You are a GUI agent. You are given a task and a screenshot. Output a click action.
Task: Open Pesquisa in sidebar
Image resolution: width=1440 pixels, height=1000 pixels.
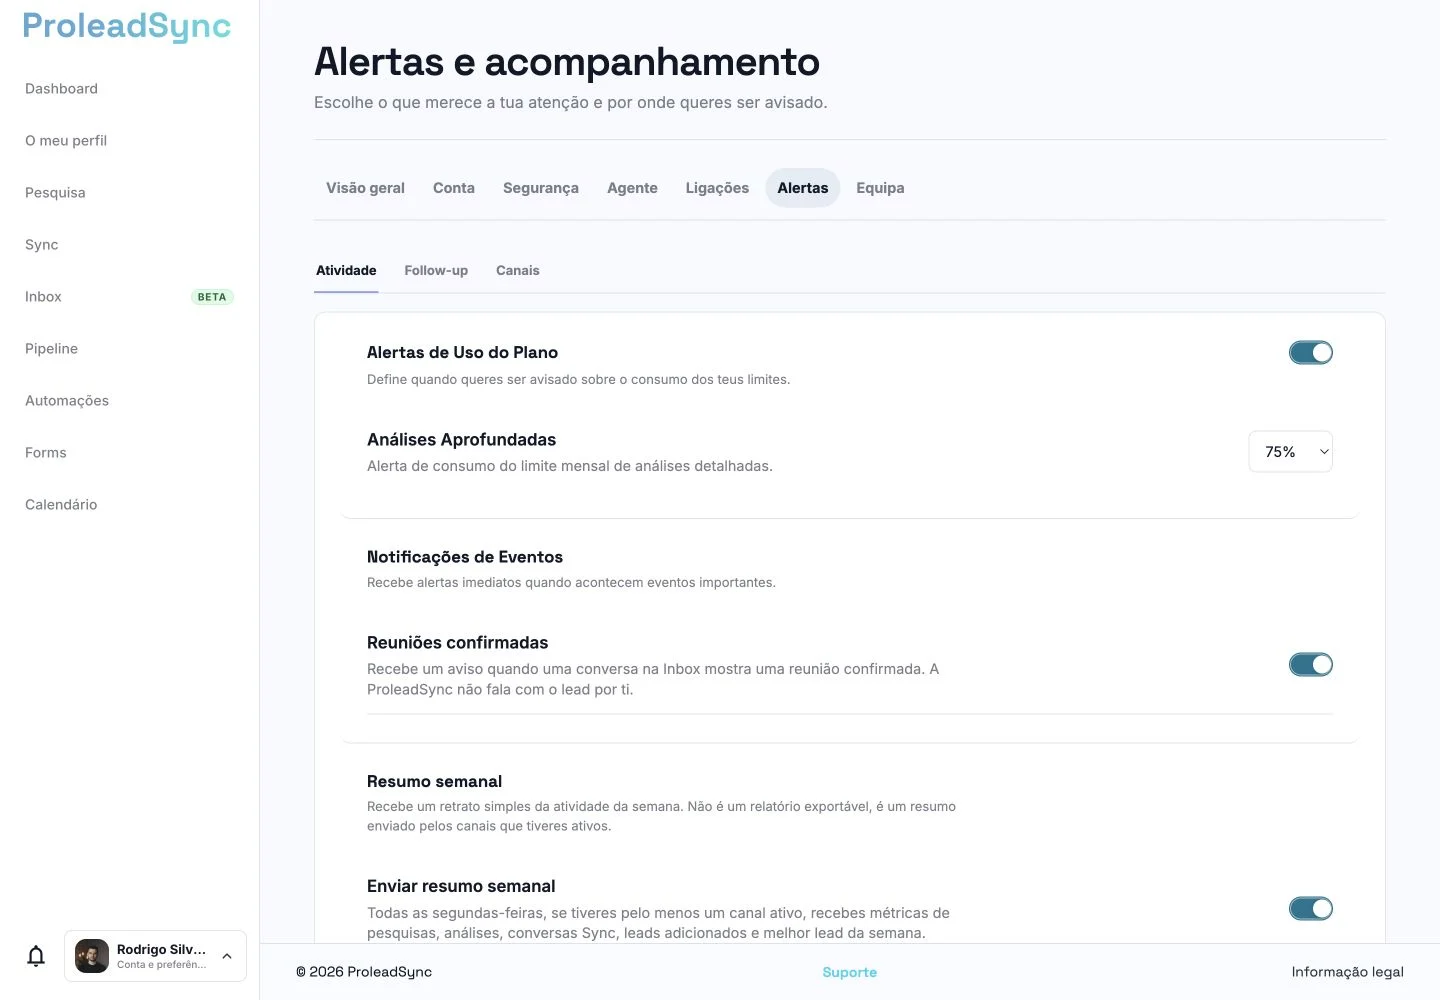55,193
